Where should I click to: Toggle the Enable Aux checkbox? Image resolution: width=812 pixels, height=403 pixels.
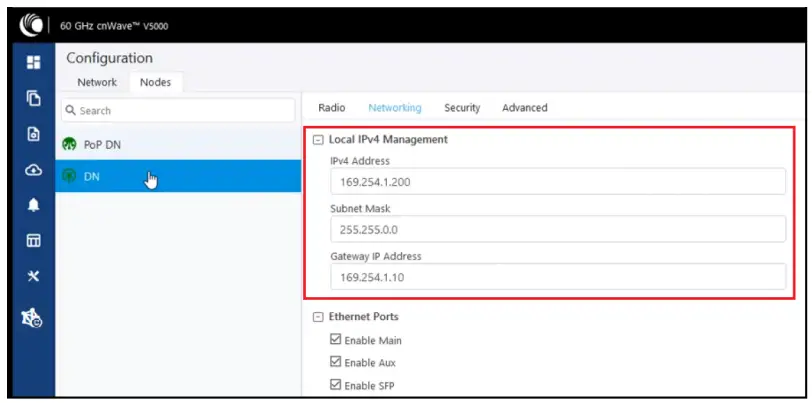coord(335,362)
